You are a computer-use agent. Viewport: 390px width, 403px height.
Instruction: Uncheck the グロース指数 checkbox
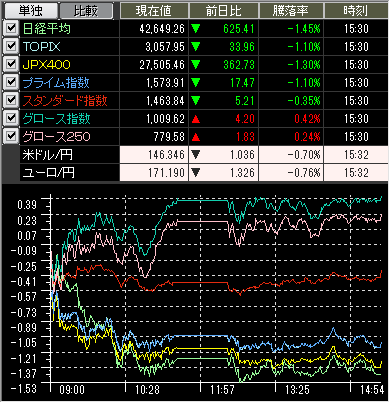pos(11,118)
